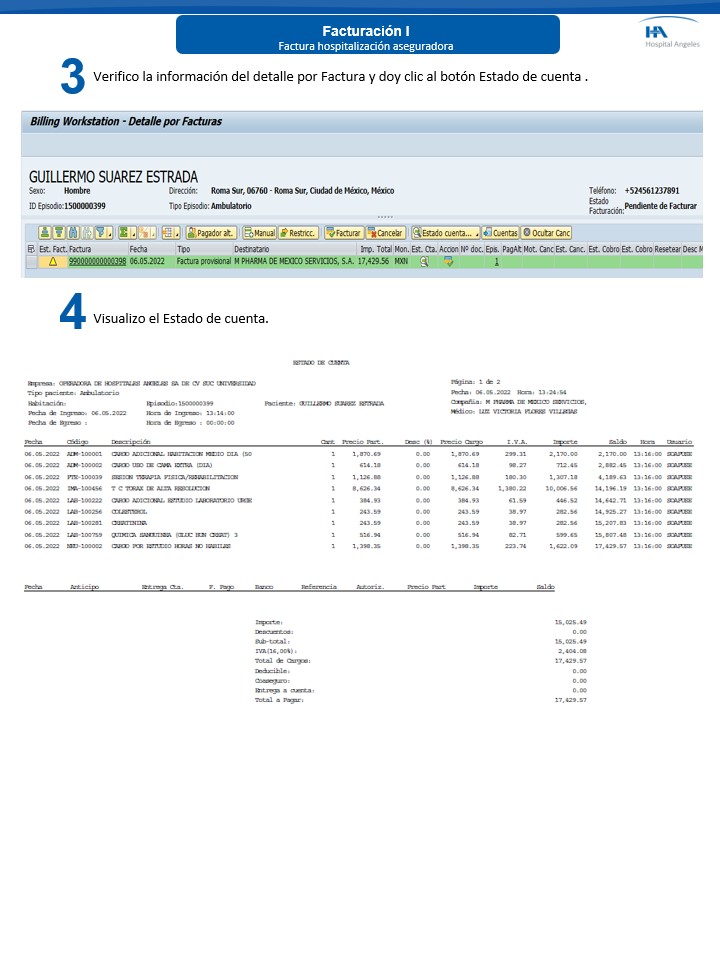This screenshot has width=720, height=960.
Task: Click the select-all icon in table corner
Action: coord(31,248)
